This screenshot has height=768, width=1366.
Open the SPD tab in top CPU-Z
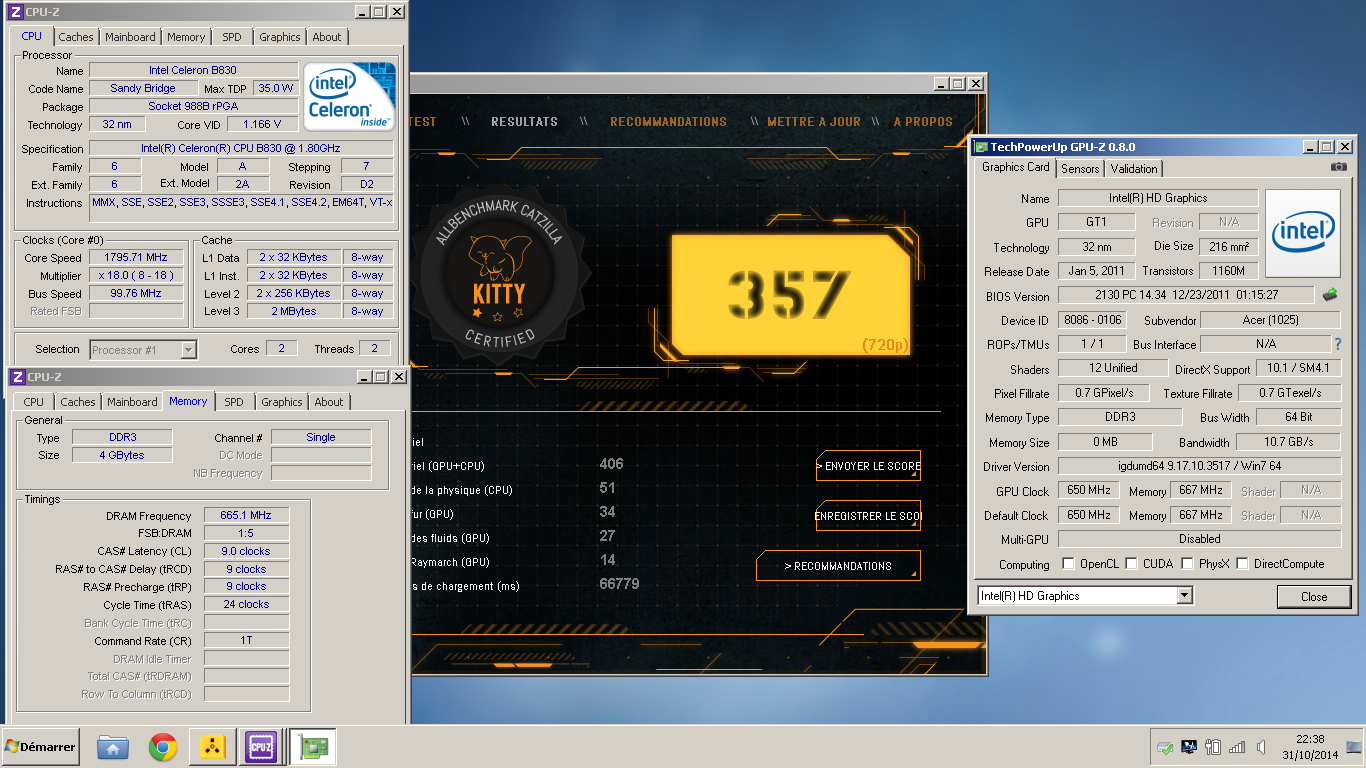click(232, 37)
